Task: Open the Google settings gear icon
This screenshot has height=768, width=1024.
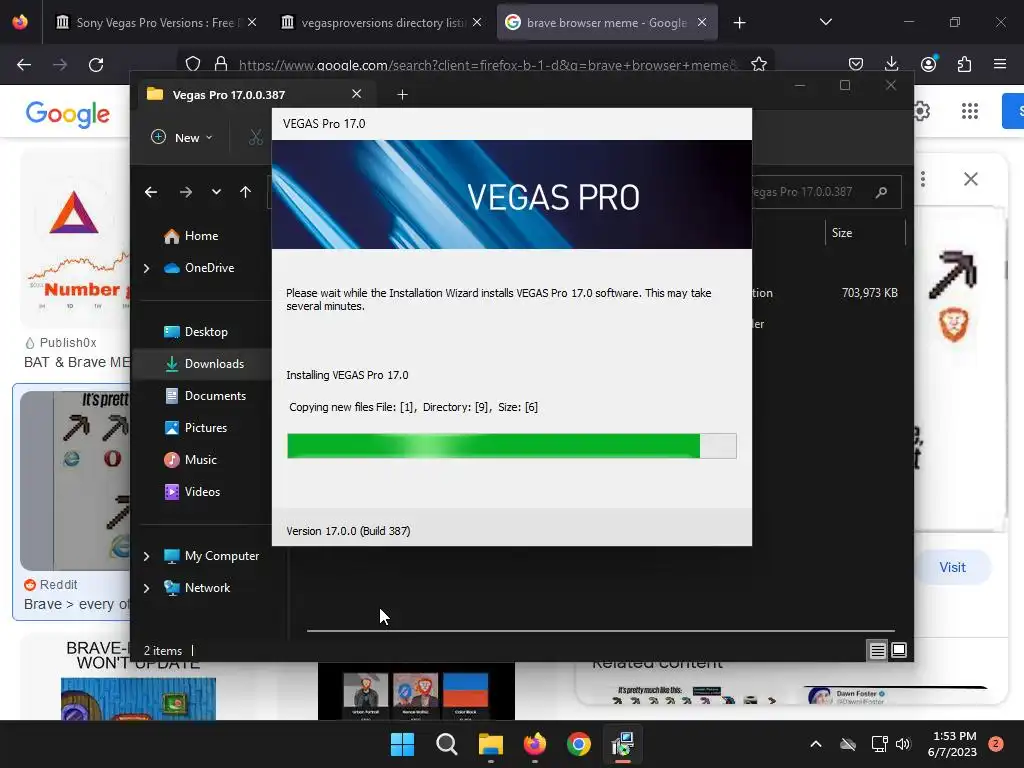Action: point(921,111)
